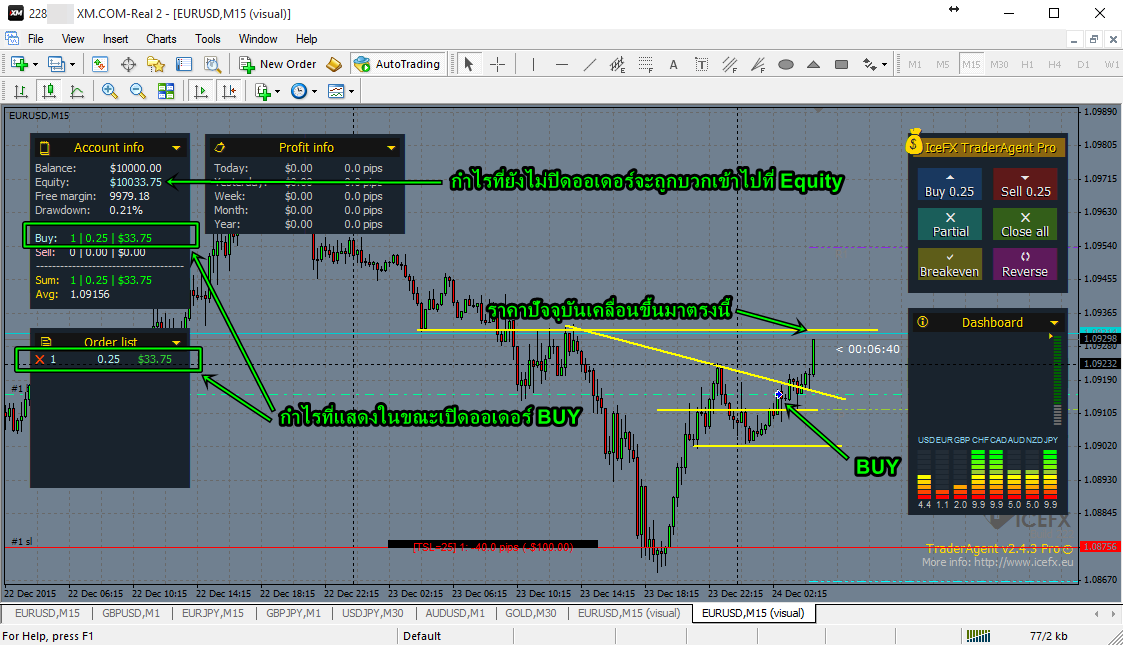Tile windows with the grid icon

(x=166, y=91)
